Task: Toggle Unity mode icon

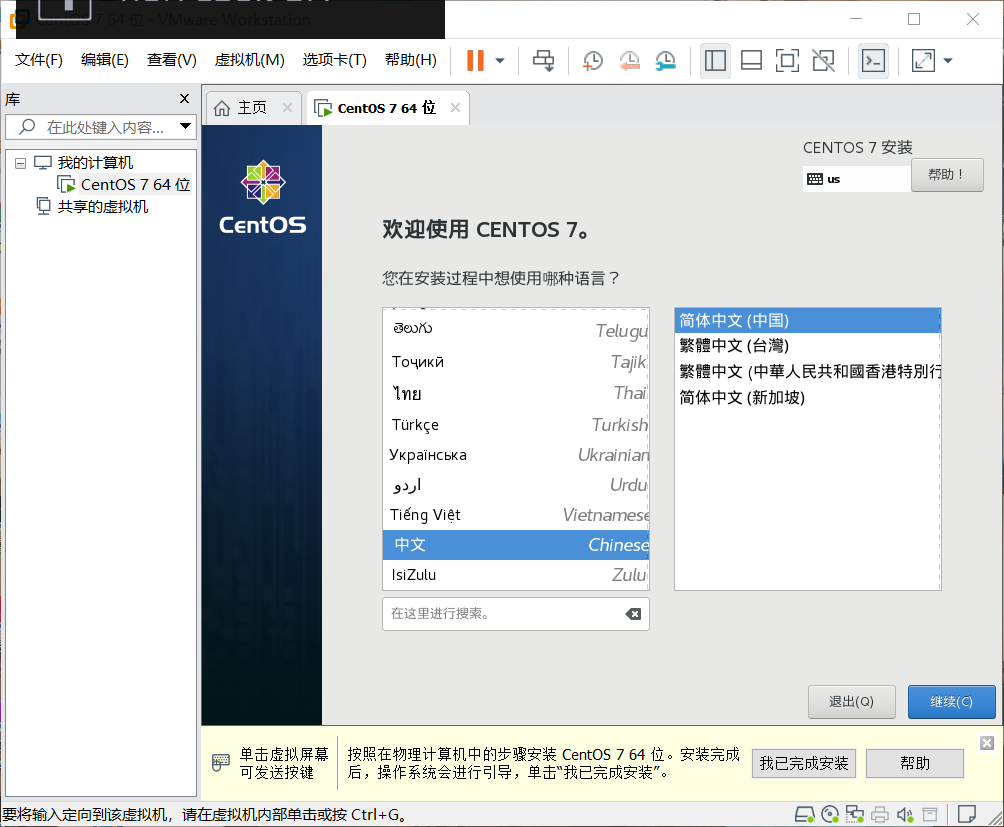Action: pos(823,61)
